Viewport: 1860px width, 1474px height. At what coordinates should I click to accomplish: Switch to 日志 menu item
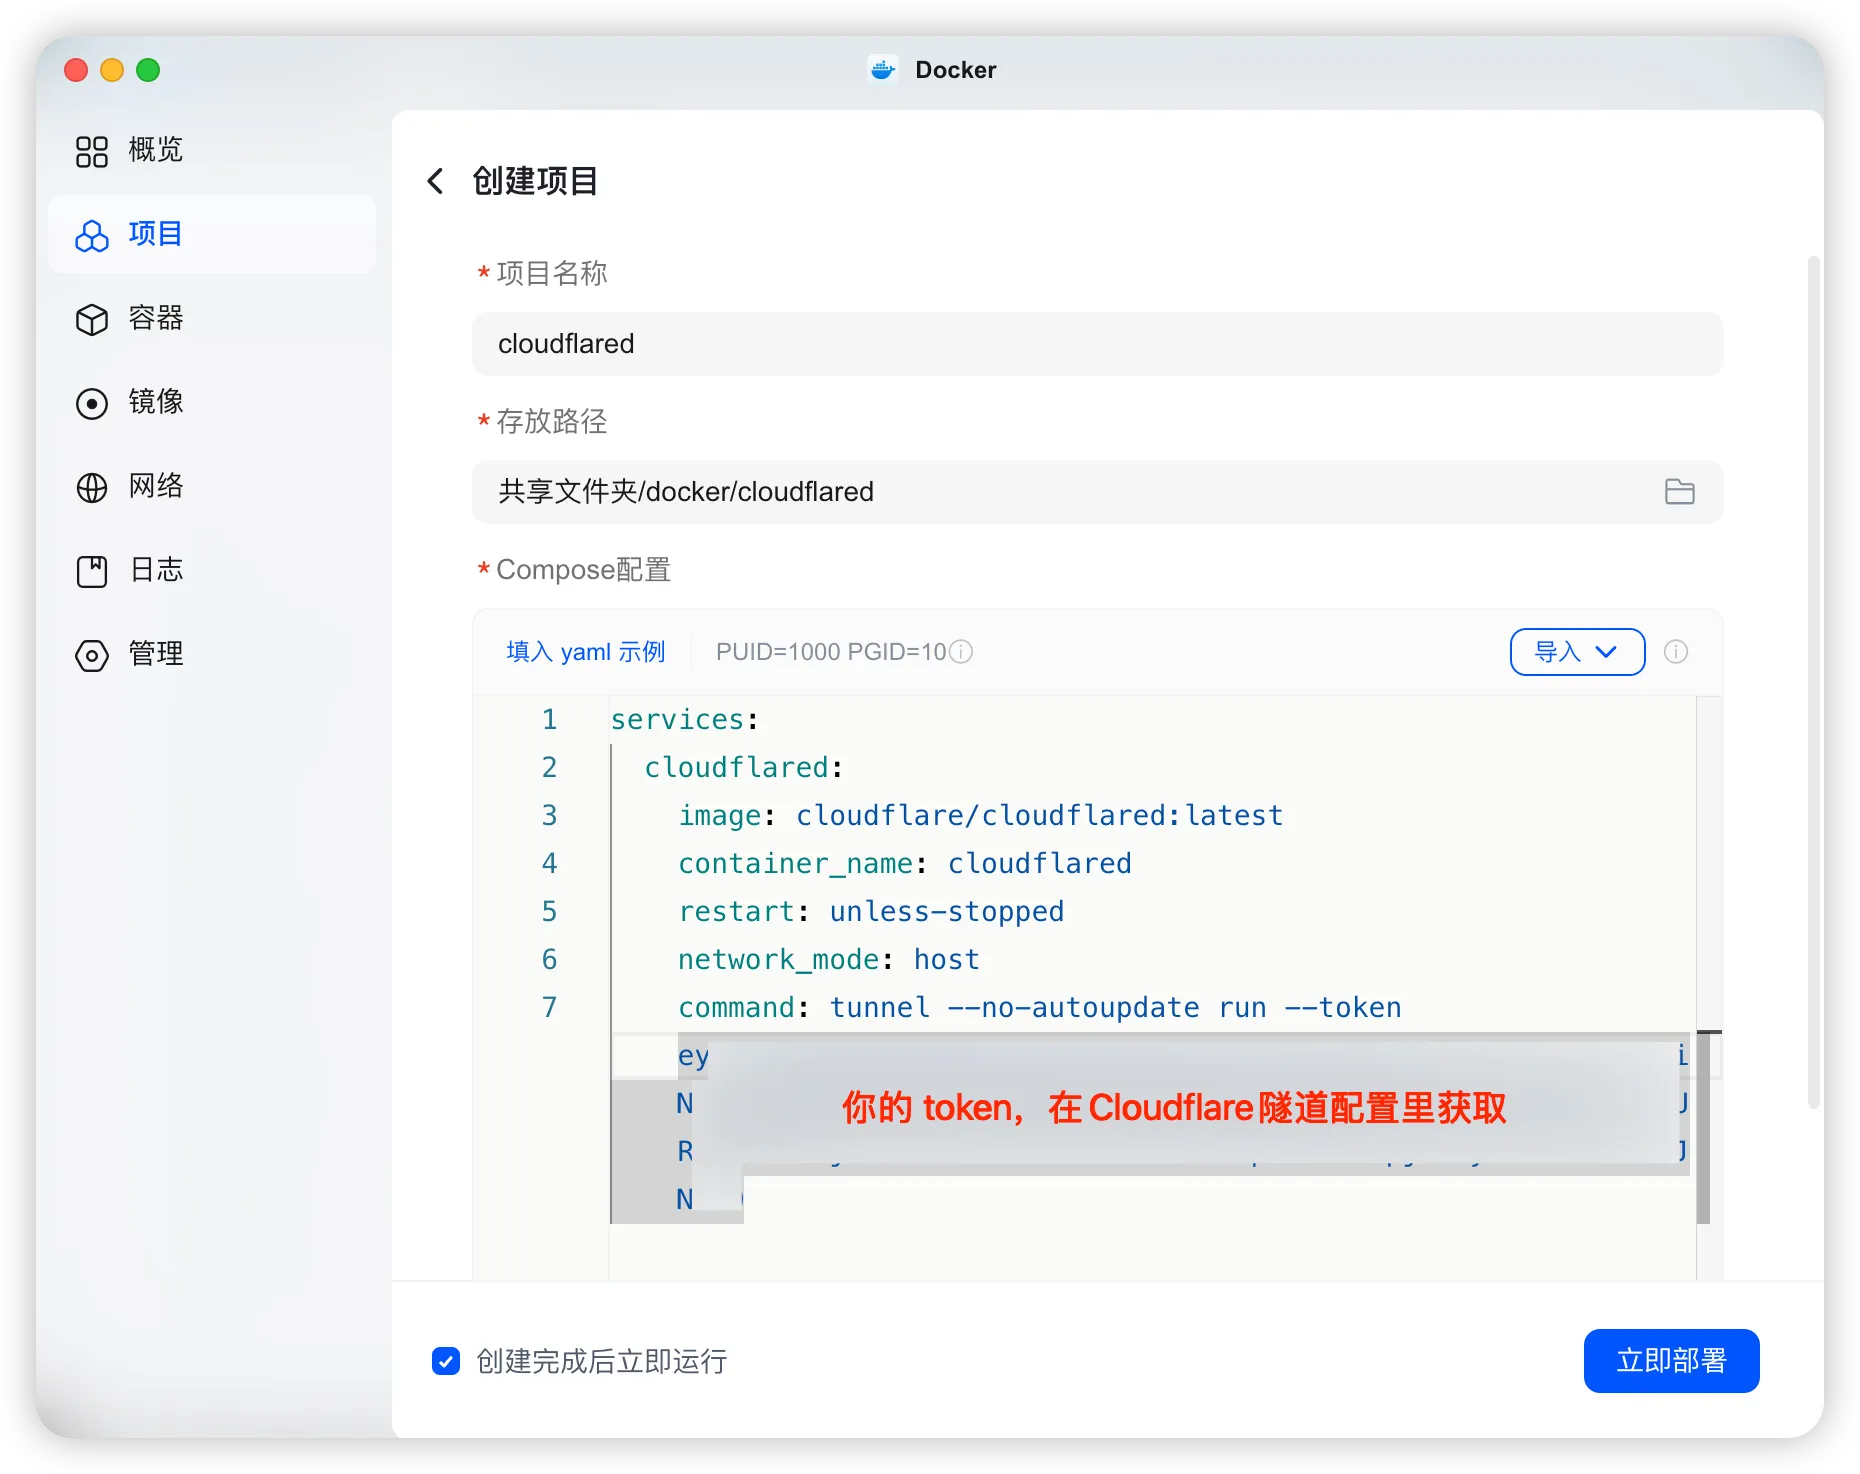pyautogui.click(x=212, y=571)
